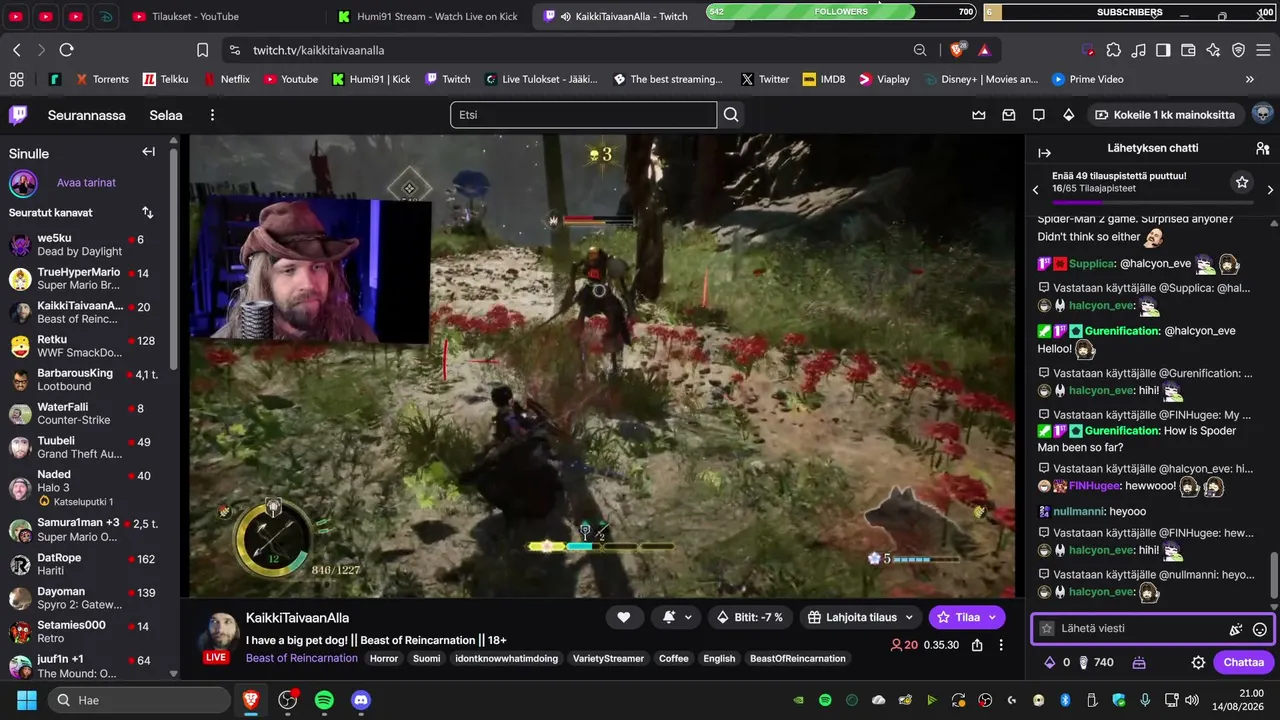Open Twitch top nav three-dot menu

[x=212, y=115]
